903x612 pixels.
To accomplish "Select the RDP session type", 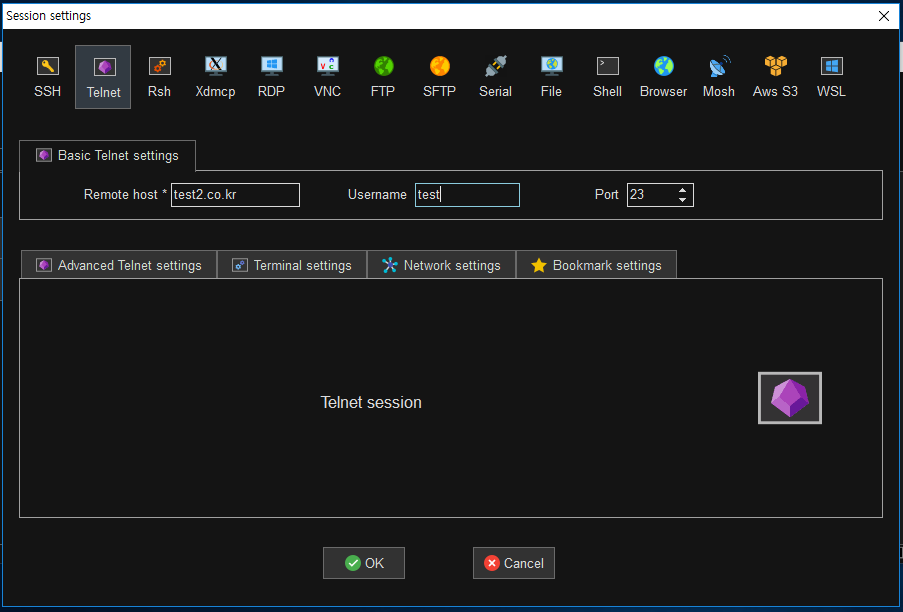I will [271, 77].
